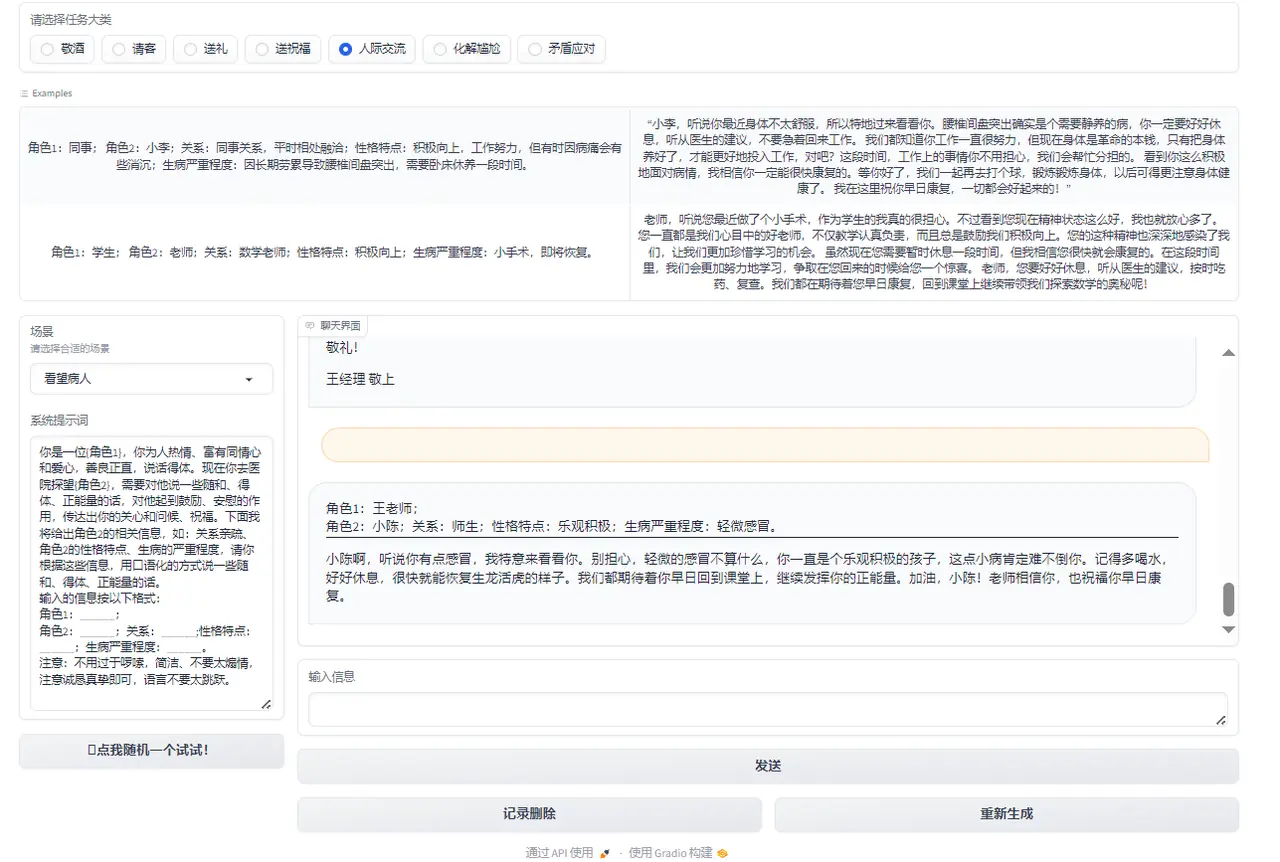
Task: Click the Gradio logo icon in footer
Action: pos(723,853)
